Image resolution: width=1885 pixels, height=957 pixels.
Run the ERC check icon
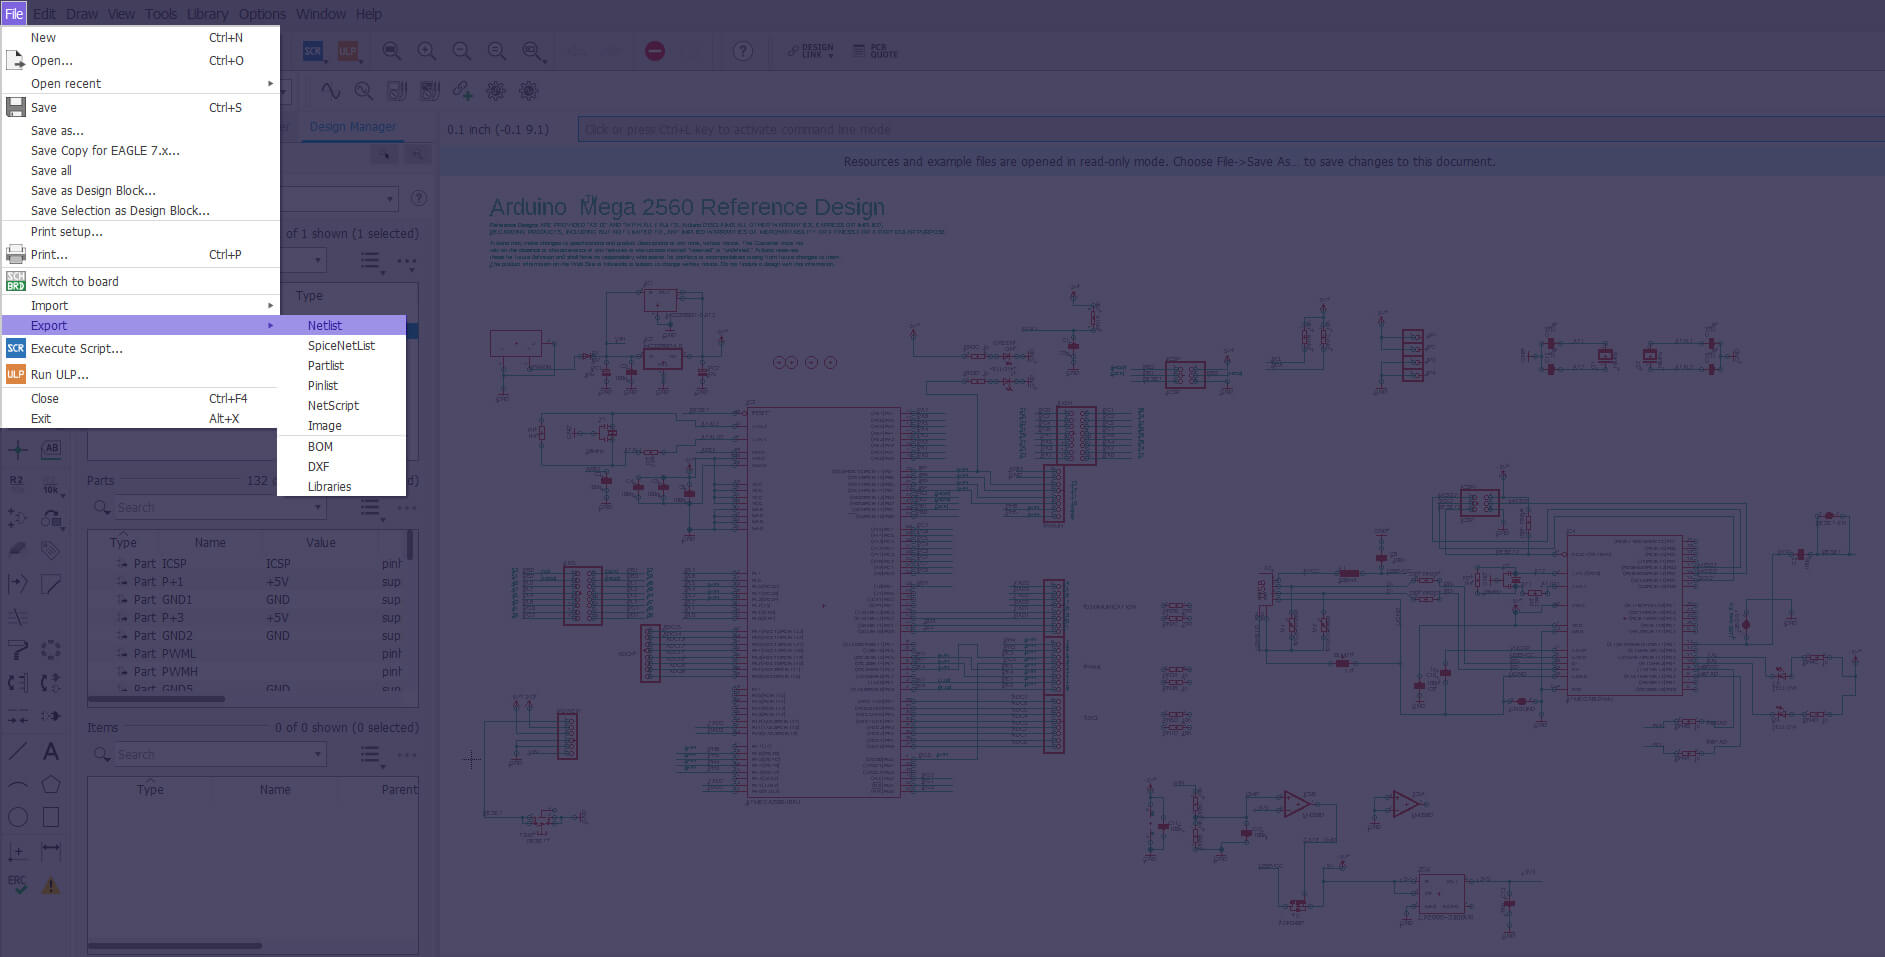[x=18, y=885]
